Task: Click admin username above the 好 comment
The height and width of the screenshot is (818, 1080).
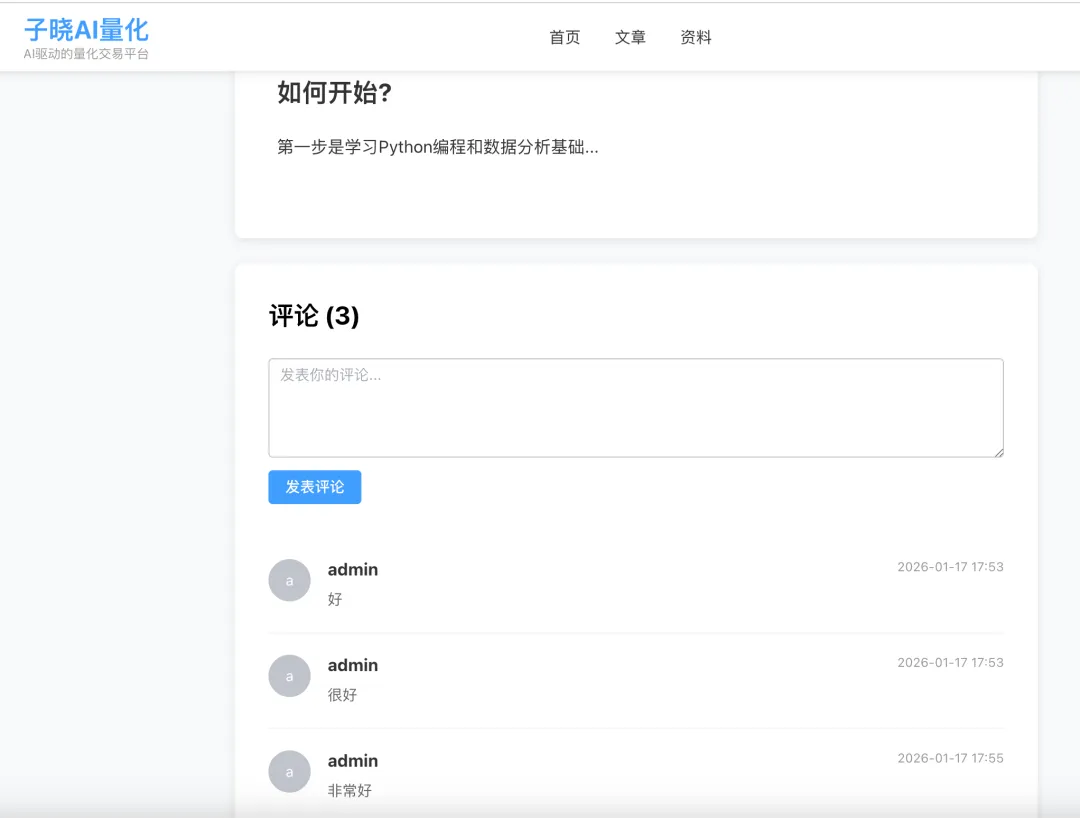Action: click(x=353, y=569)
